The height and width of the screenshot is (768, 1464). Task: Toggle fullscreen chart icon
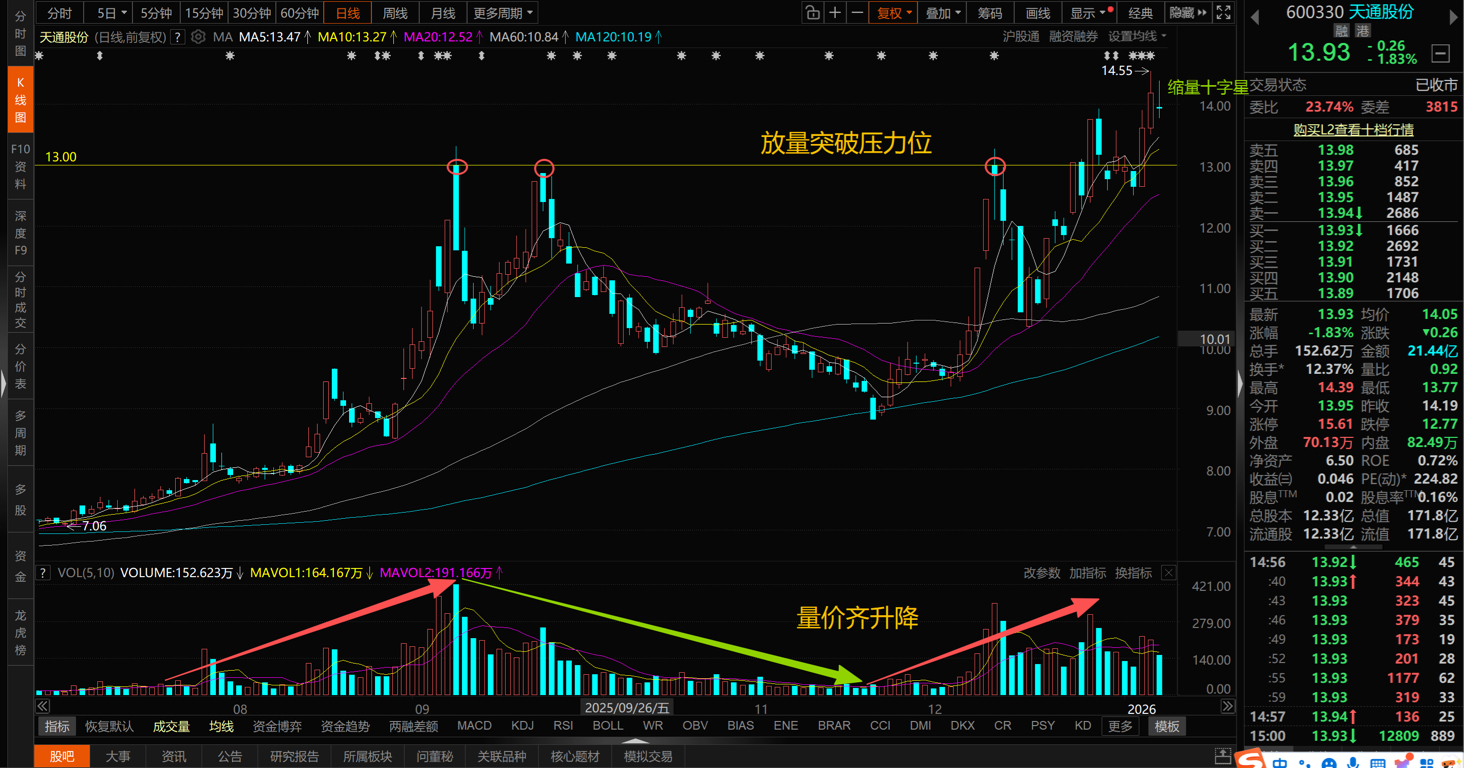pyautogui.click(x=1223, y=13)
